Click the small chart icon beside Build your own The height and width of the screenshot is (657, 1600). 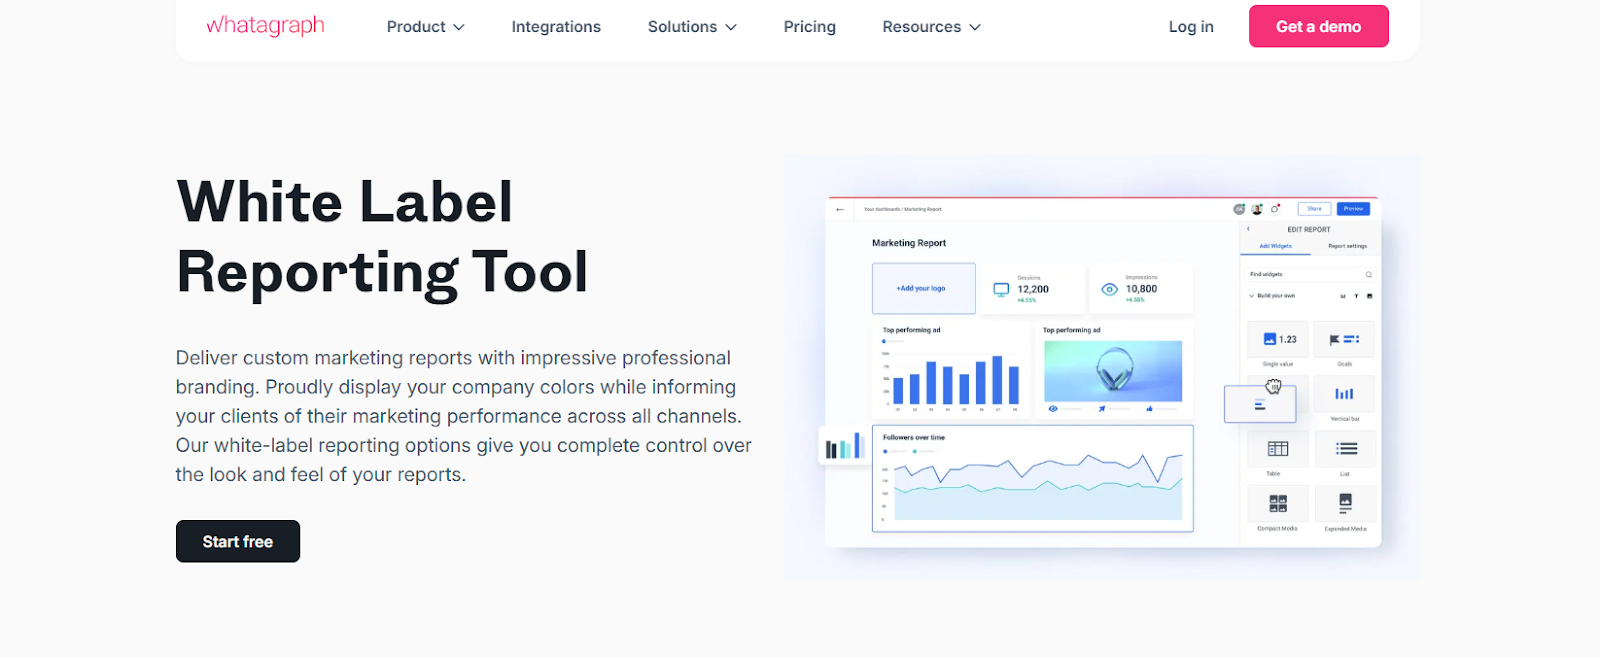(1342, 296)
